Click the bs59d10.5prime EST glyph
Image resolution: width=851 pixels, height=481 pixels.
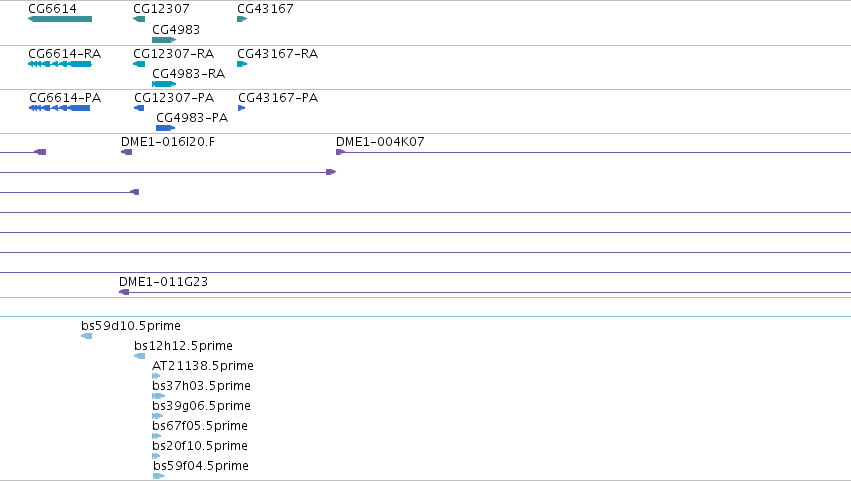[x=86, y=336]
